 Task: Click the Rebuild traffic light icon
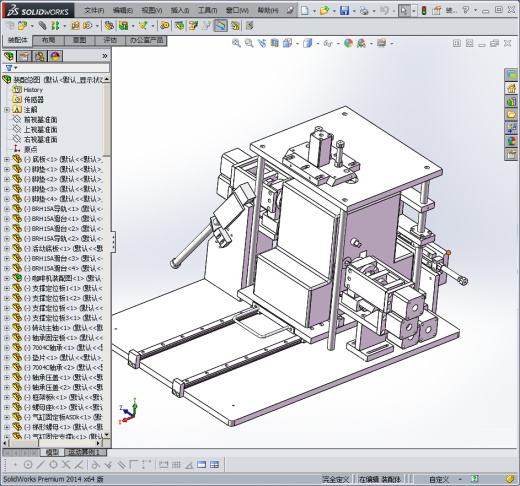click(424, 11)
